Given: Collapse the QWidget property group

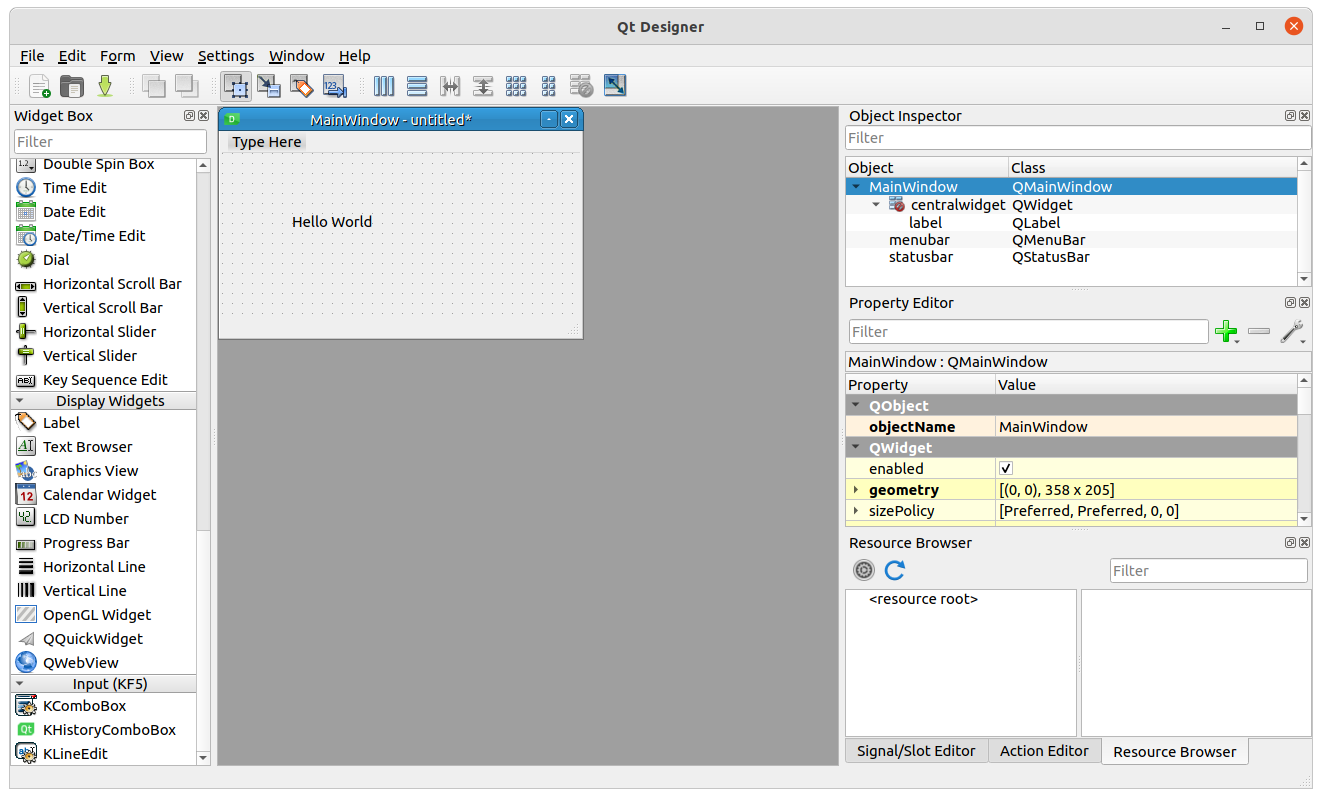Looking at the screenshot, I should [x=856, y=448].
